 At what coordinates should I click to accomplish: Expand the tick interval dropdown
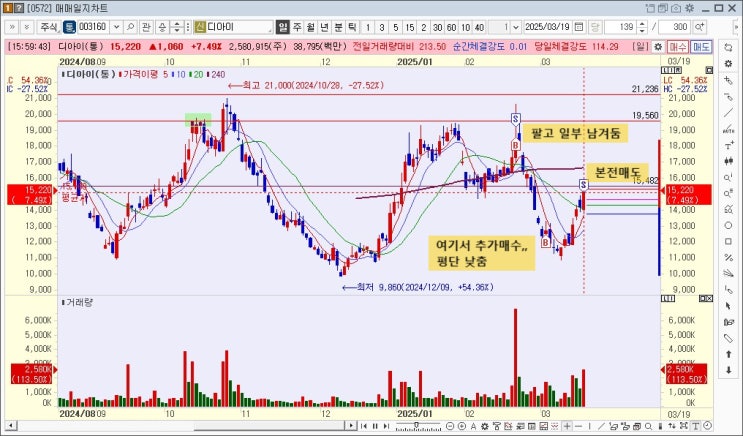point(516,27)
